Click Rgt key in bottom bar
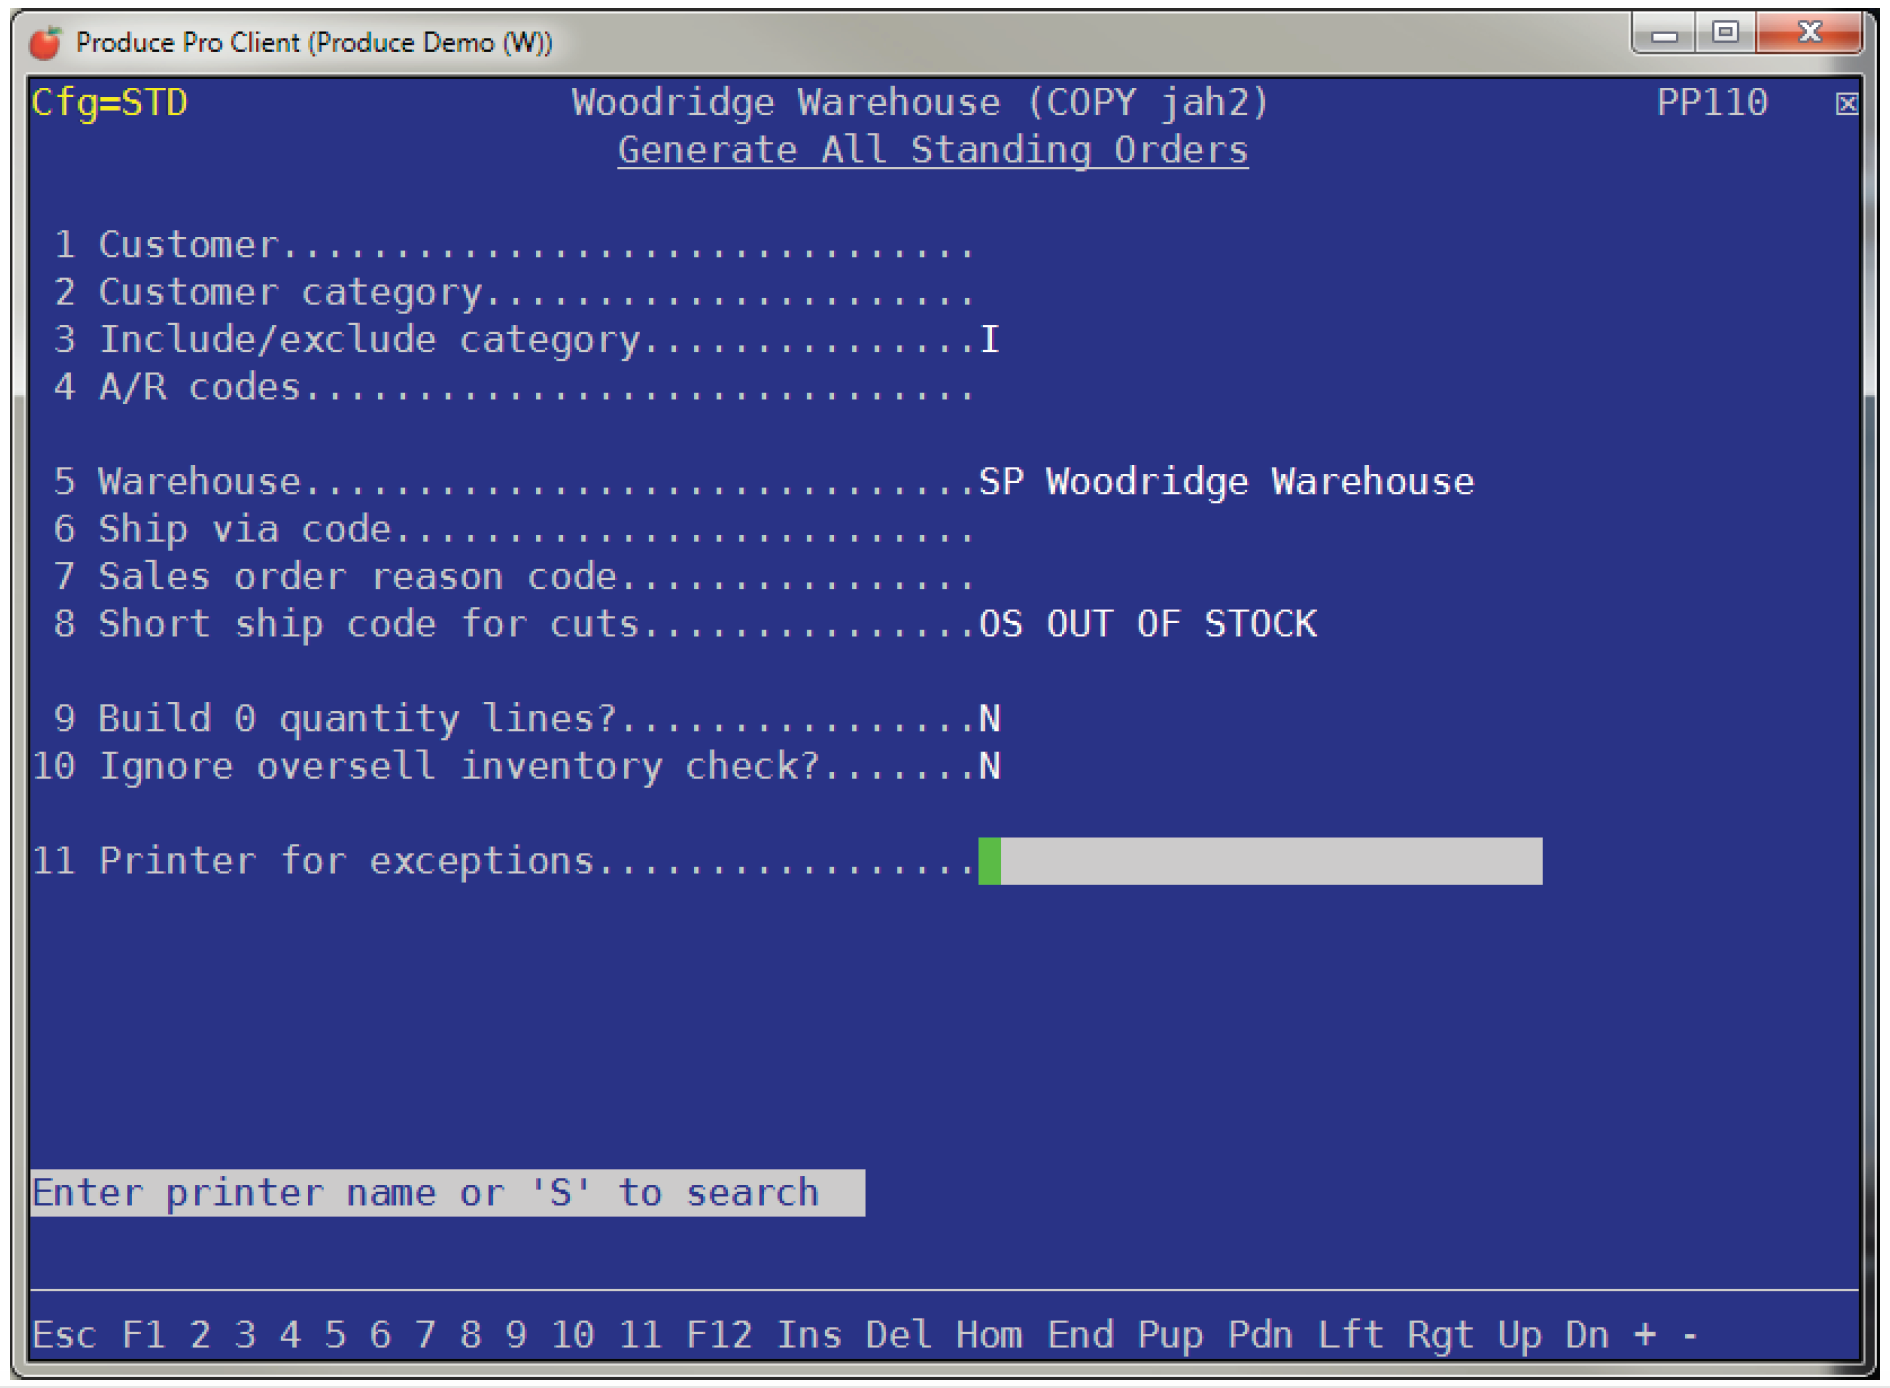This screenshot has width=1890, height=1388. click(1441, 1335)
